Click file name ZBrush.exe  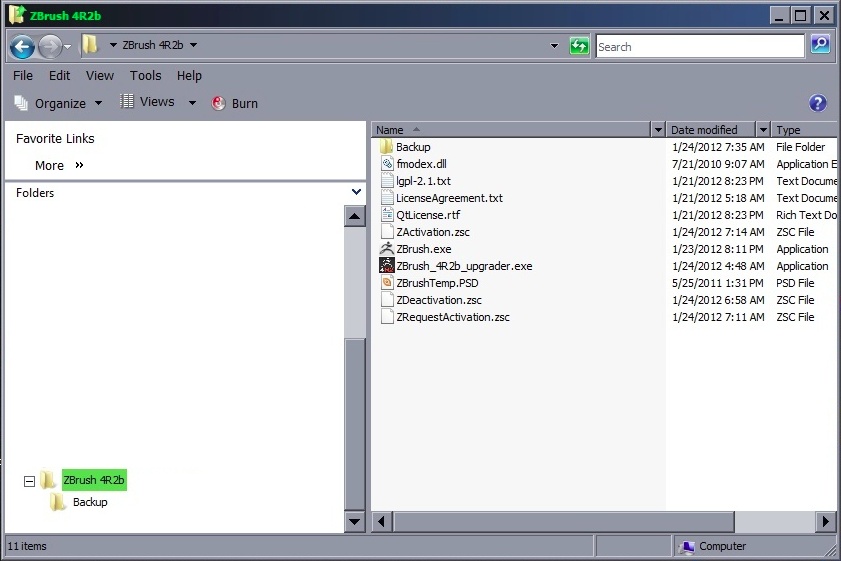[424, 249]
